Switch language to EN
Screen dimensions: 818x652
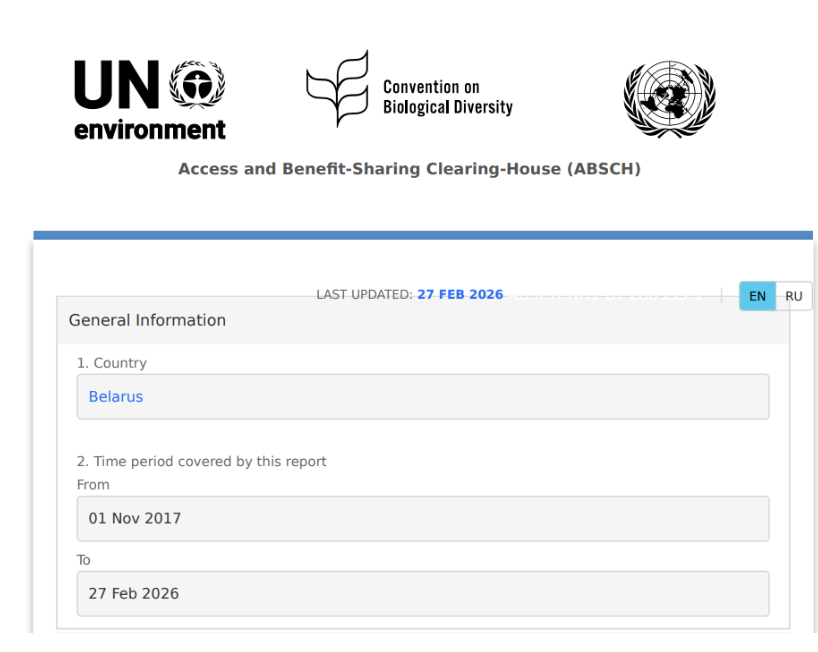pyautogui.click(x=757, y=296)
